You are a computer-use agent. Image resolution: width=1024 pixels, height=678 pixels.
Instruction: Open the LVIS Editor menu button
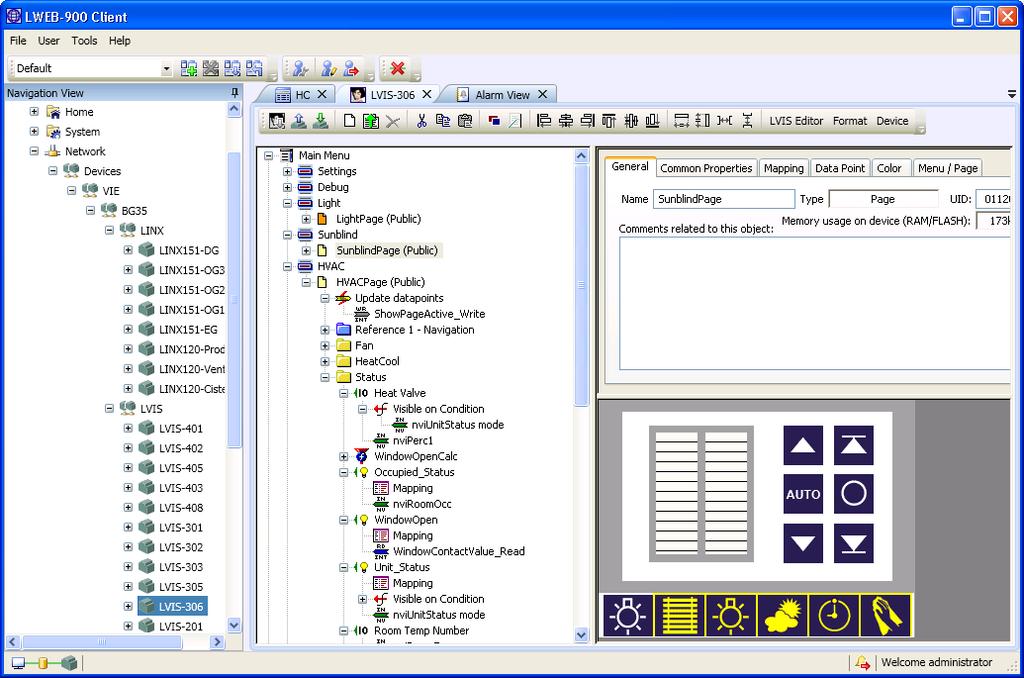pyautogui.click(x=795, y=121)
